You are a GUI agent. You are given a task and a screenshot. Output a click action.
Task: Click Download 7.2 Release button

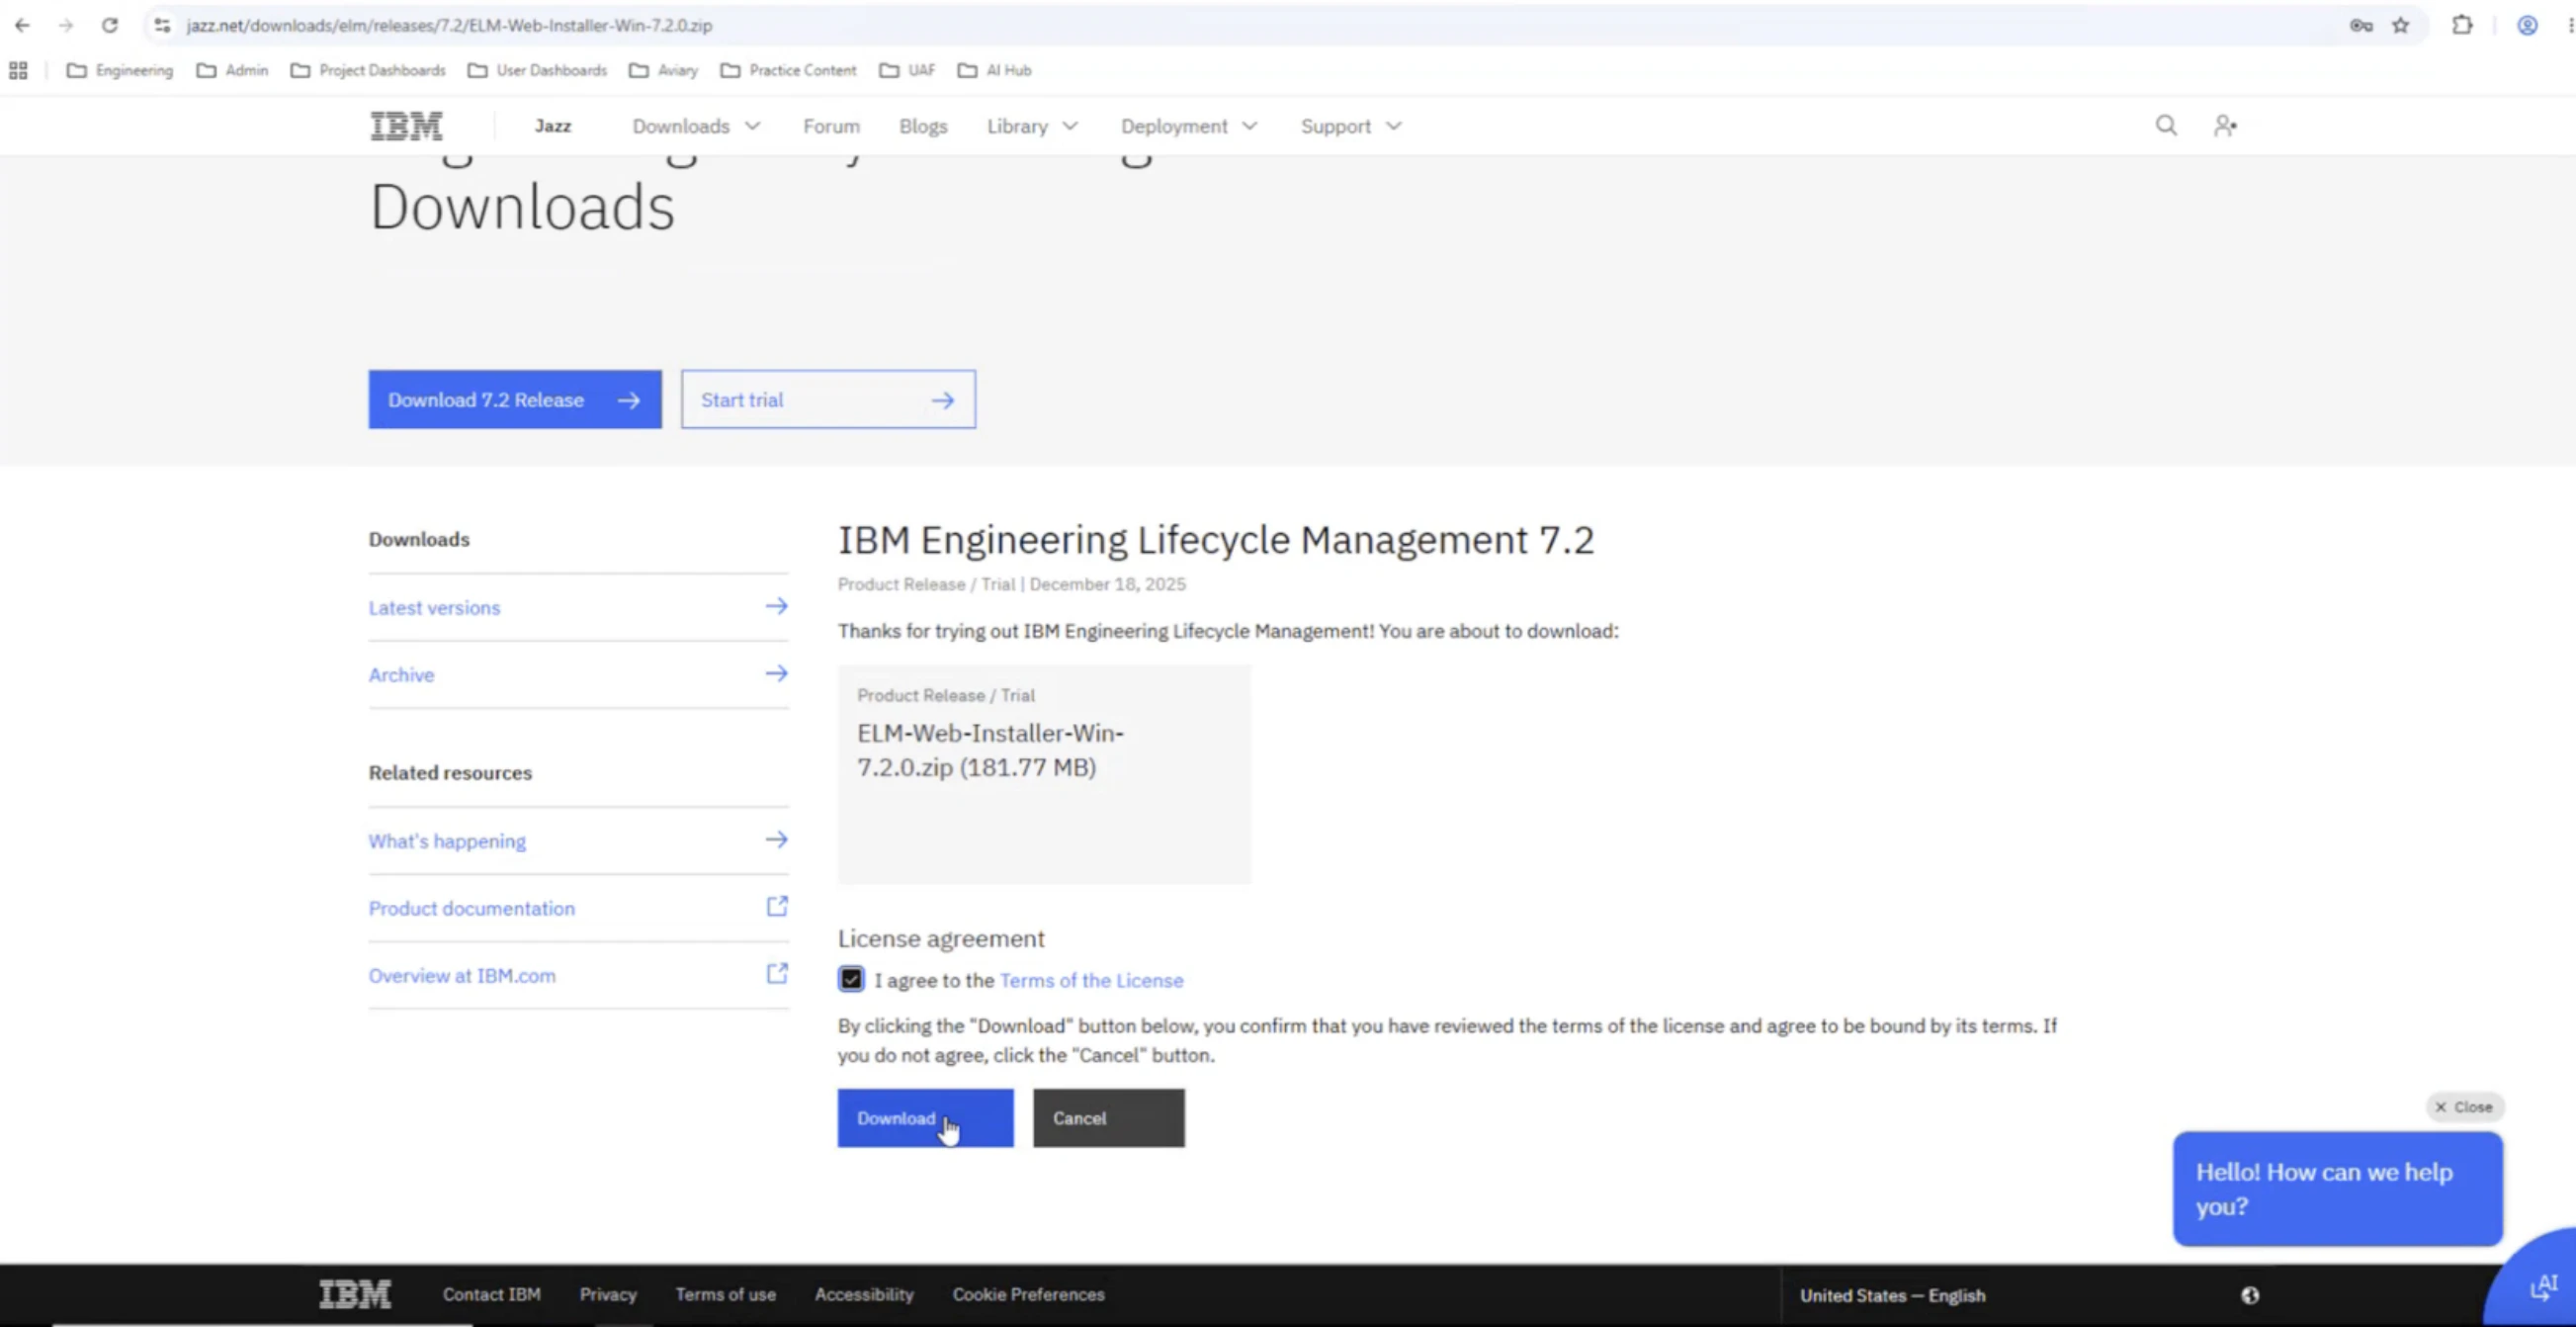515,400
